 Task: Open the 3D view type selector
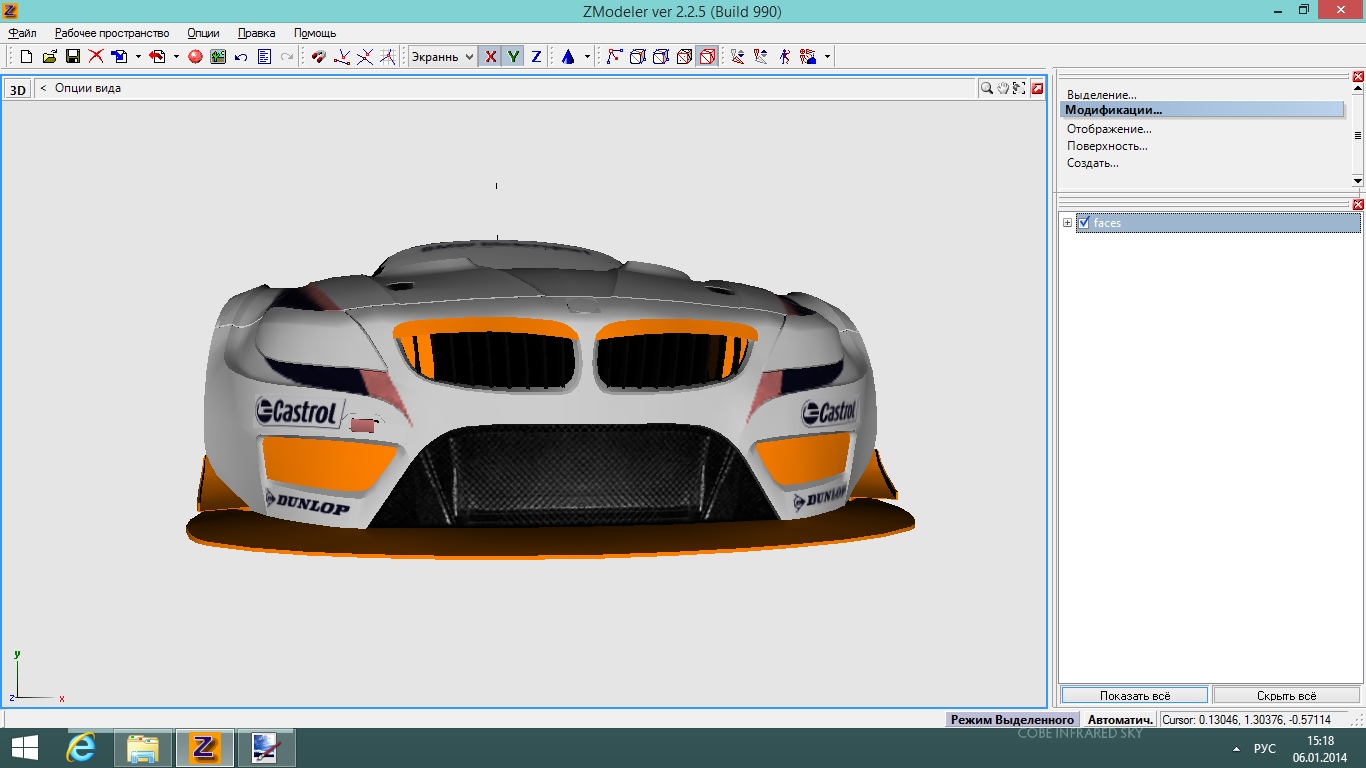point(18,89)
